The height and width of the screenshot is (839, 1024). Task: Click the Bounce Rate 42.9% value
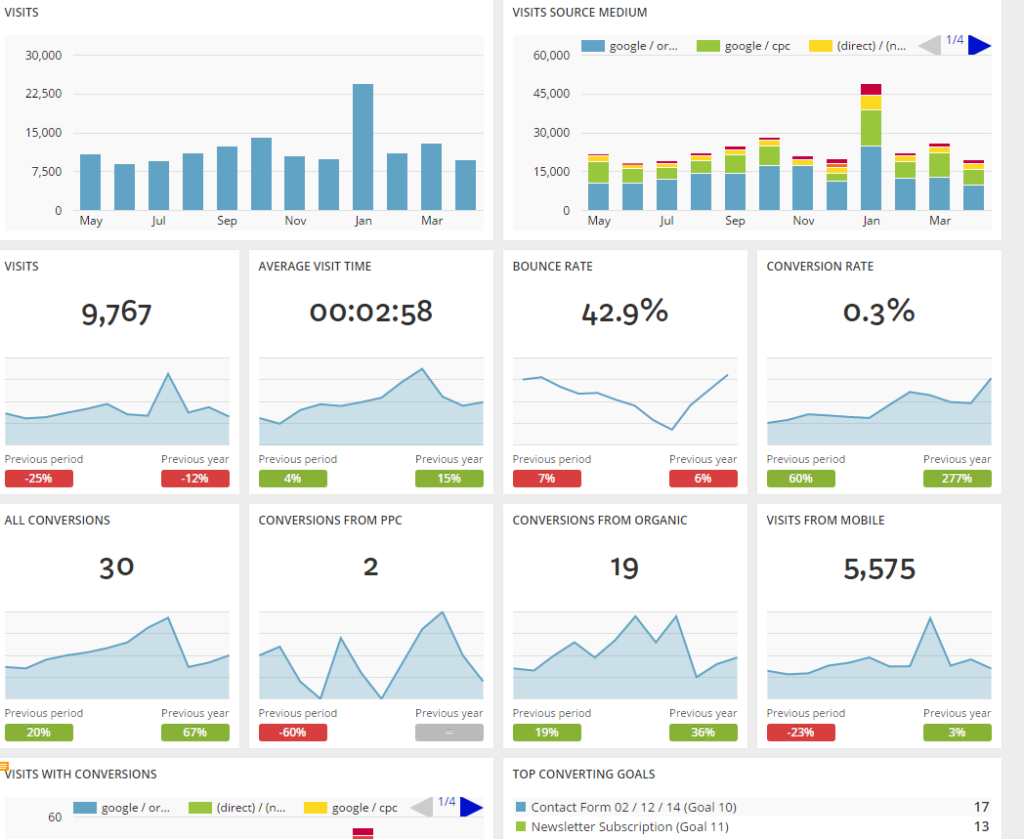[624, 312]
